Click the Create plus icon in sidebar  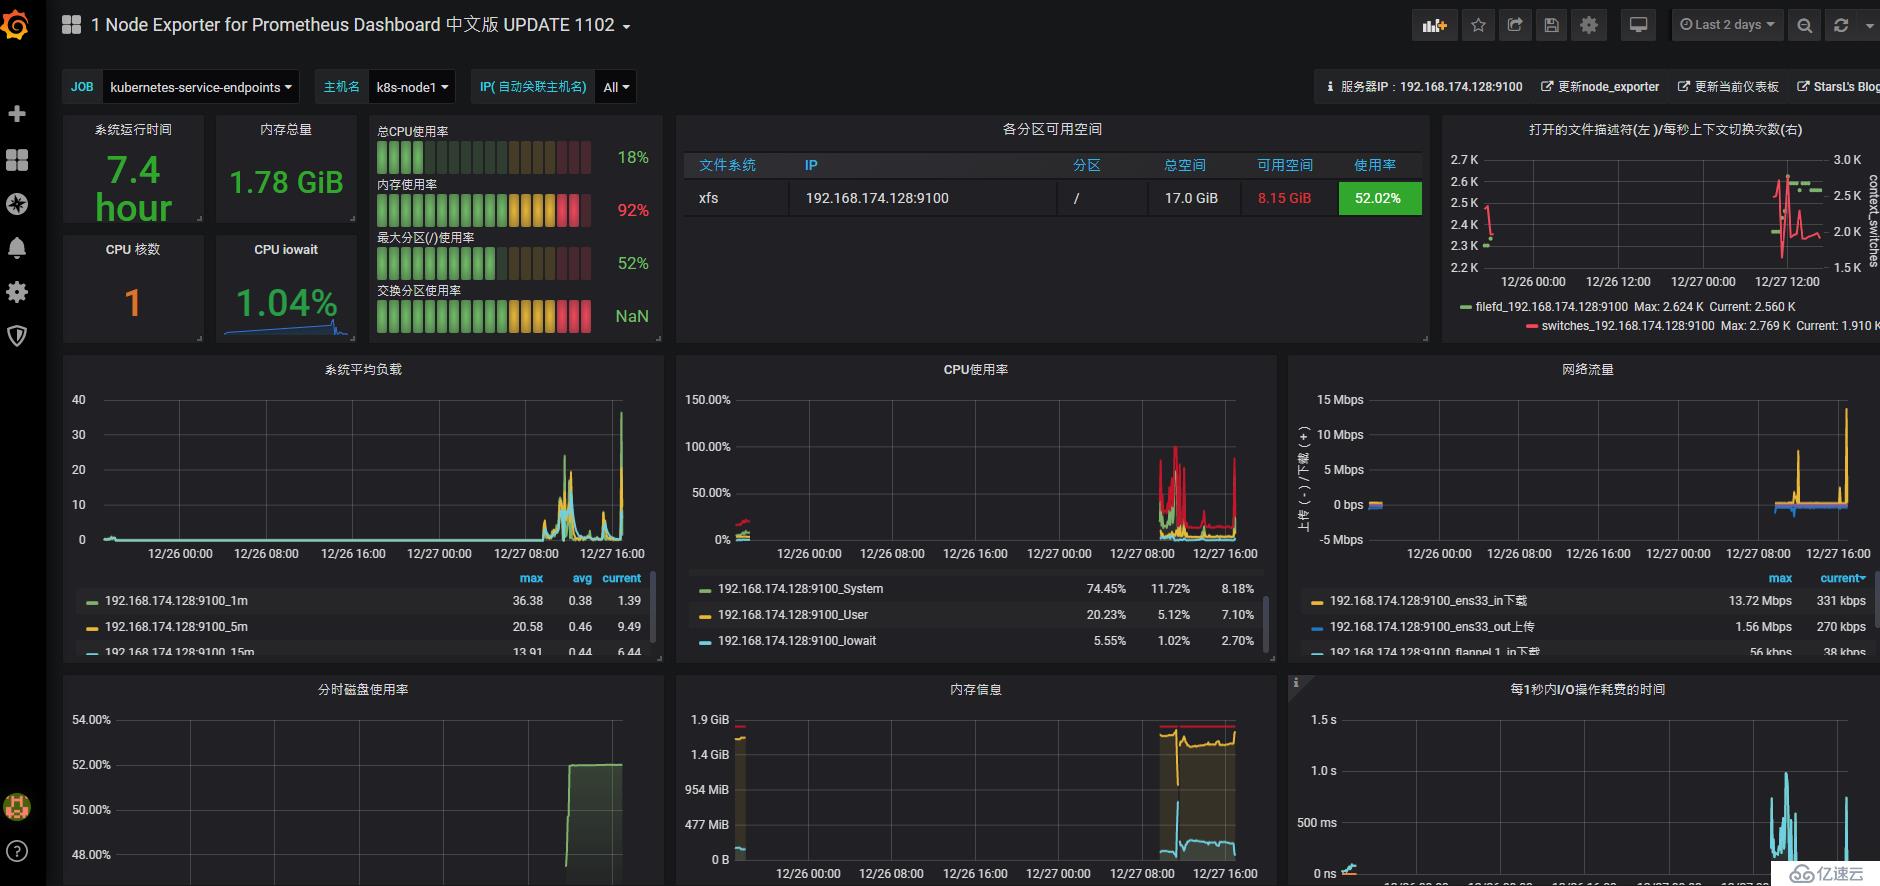pyautogui.click(x=17, y=114)
